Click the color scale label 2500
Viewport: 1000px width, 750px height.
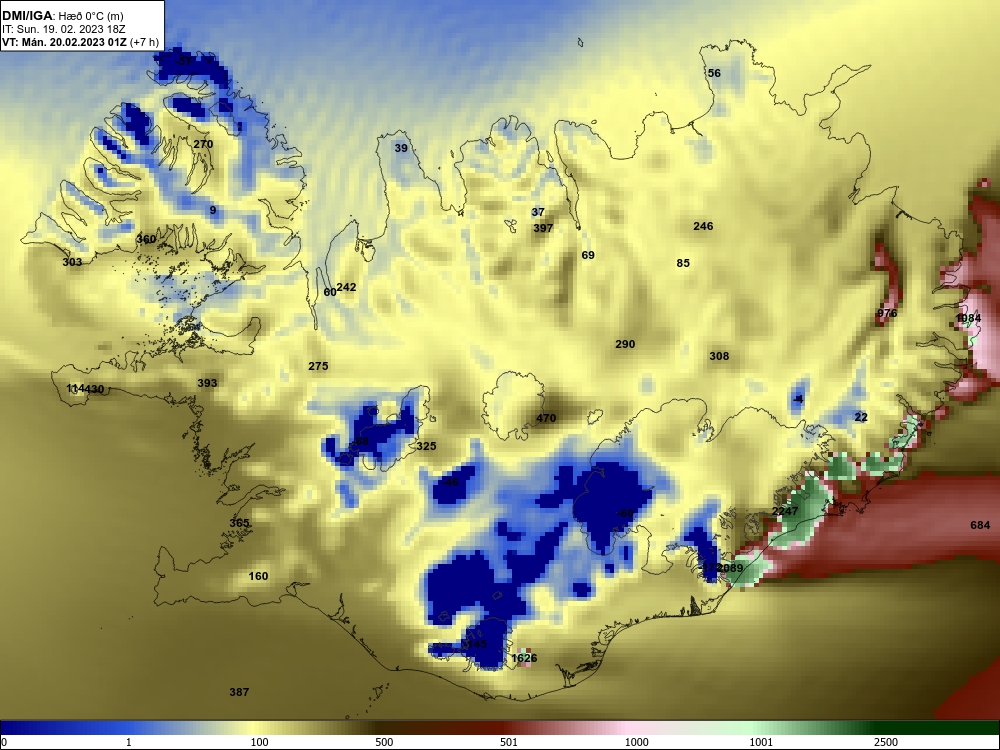tap(886, 742)
